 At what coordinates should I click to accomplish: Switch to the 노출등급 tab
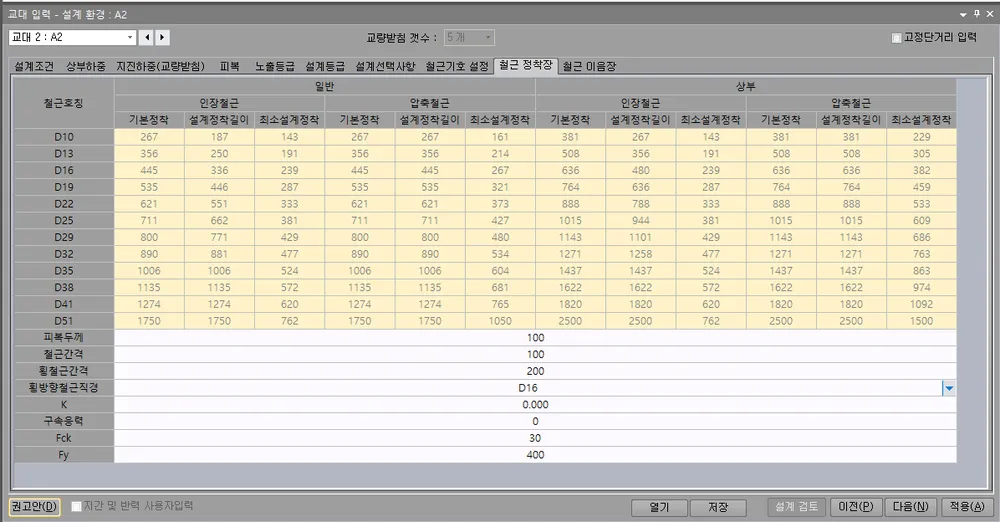[275, 66]
